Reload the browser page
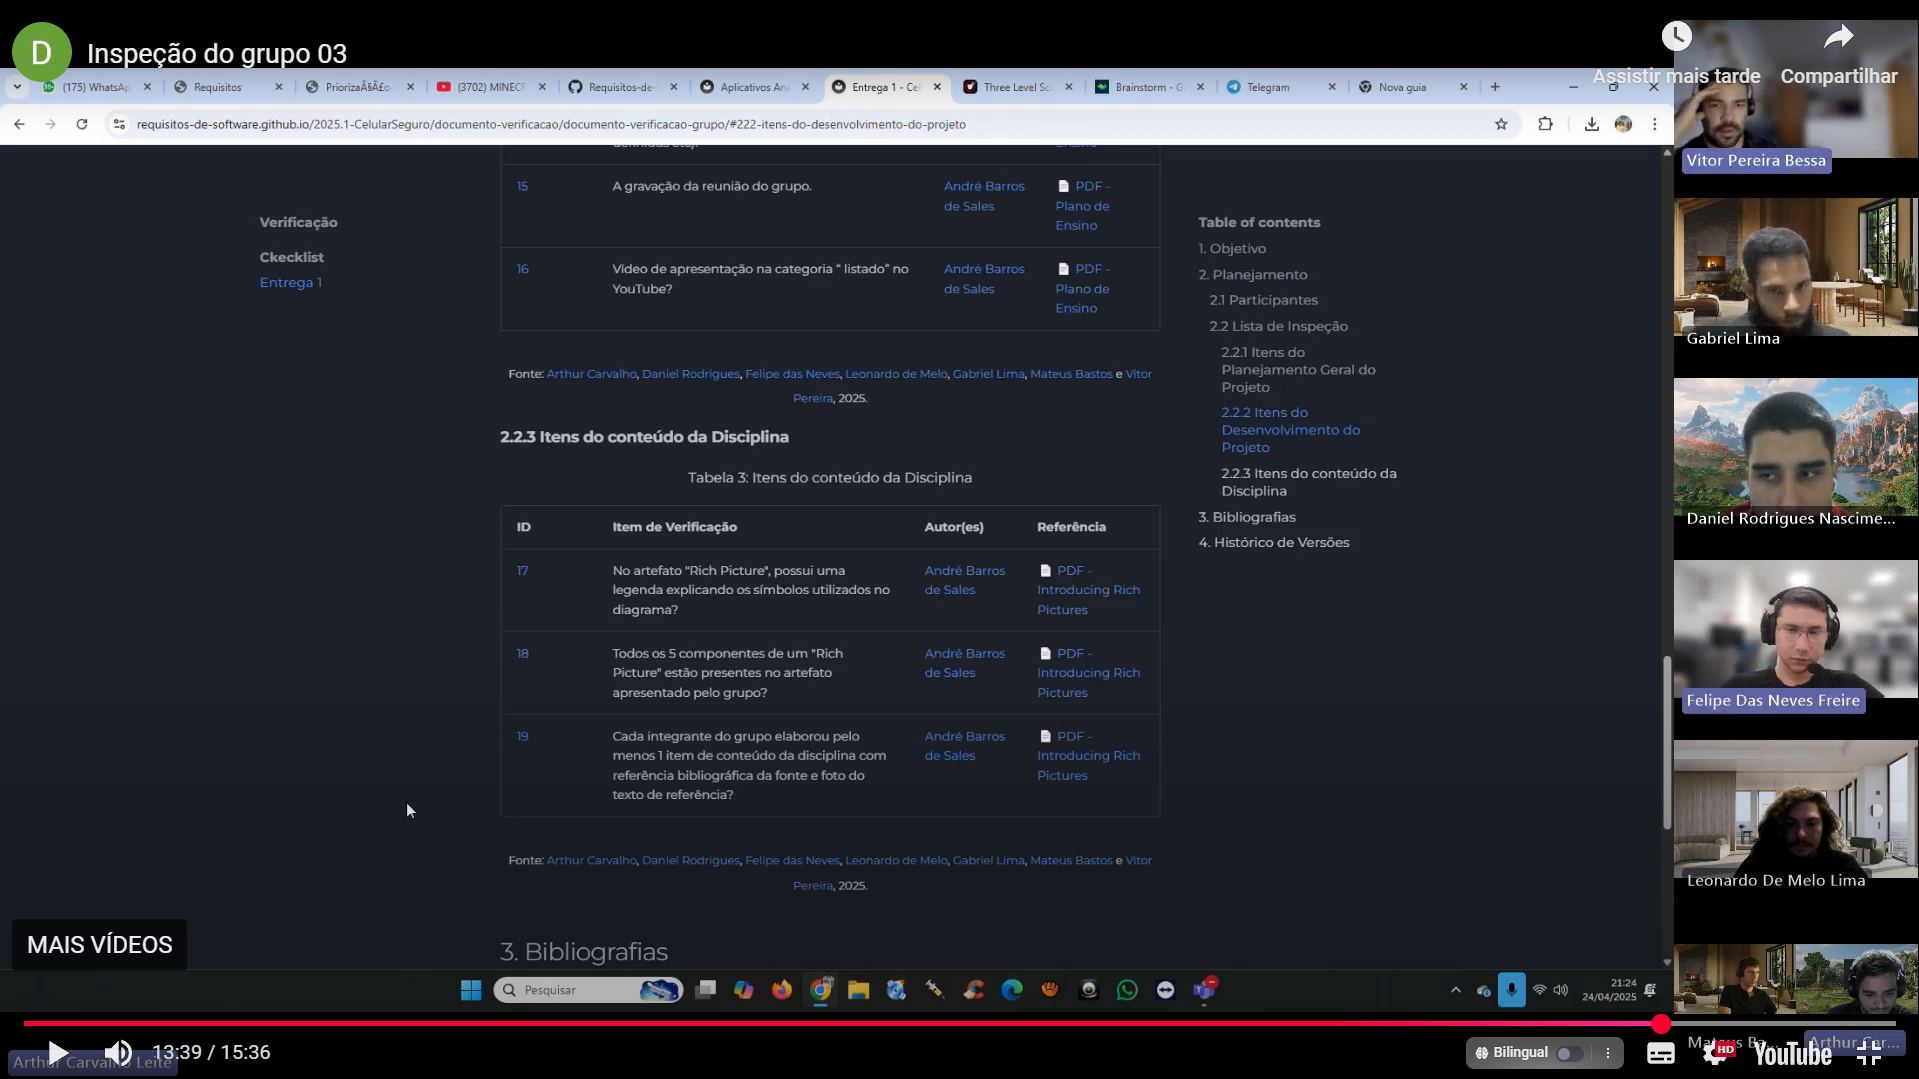Viewport: 1919px width, 1079px height. [x=82, y=124]
